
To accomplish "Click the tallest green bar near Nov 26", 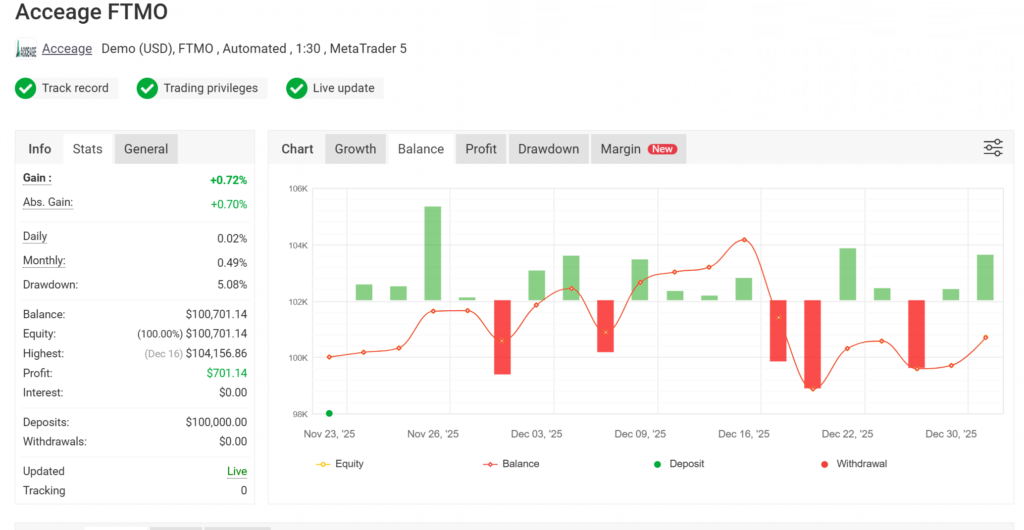I will click(x=432, y=252).
